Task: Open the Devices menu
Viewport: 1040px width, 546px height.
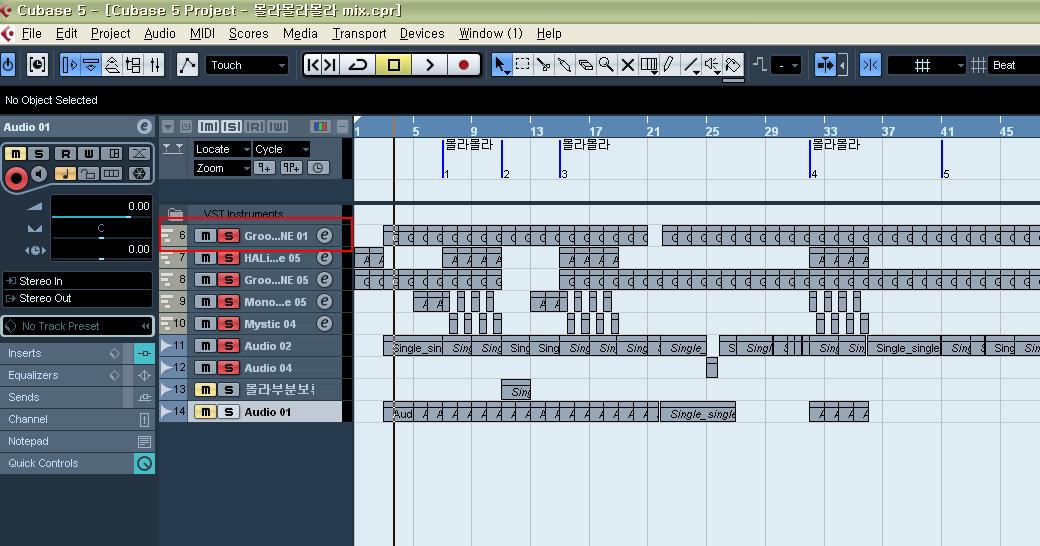Action: [x=422, y=33]
